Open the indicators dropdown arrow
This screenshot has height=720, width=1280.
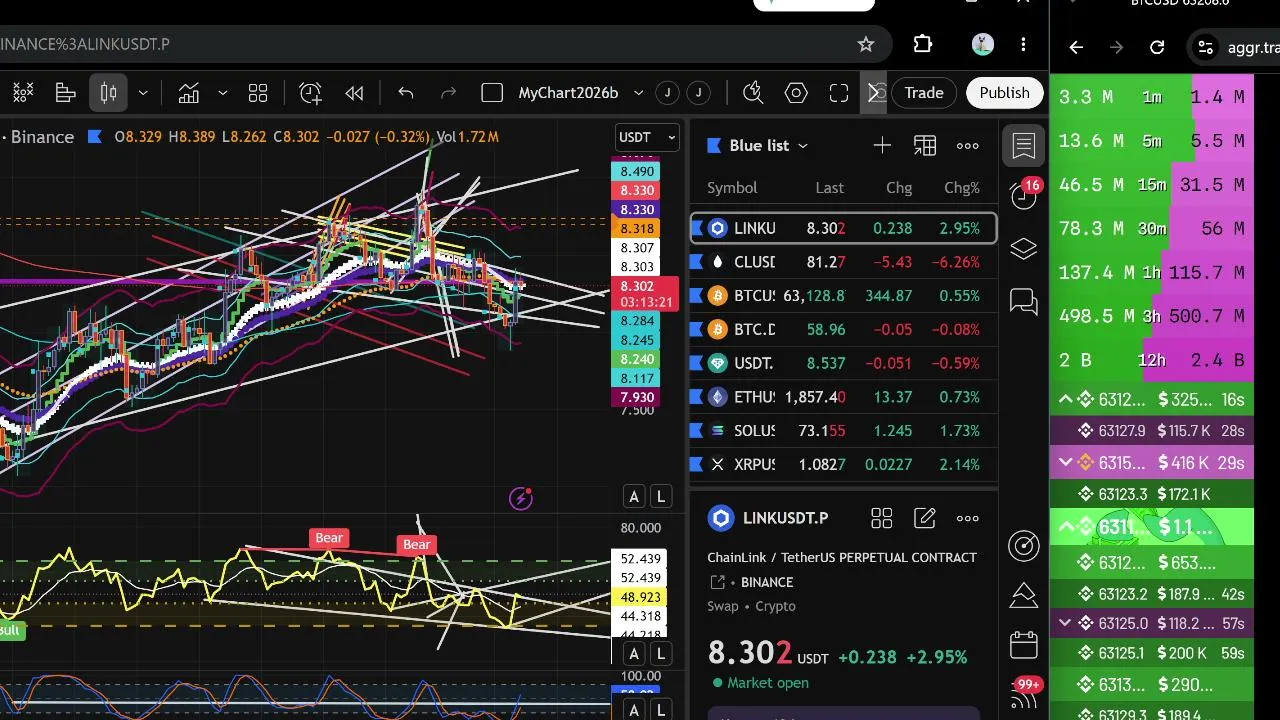(222, 93)
